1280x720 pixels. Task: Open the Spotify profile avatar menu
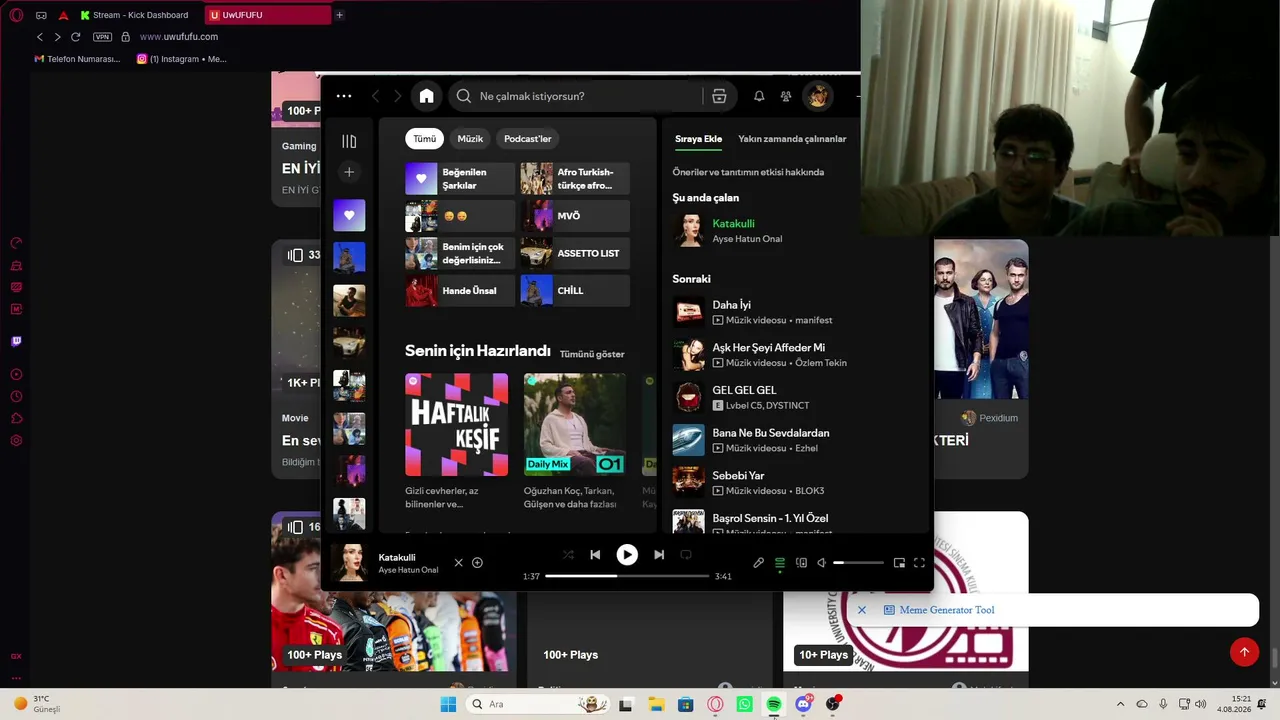(818, 96)
